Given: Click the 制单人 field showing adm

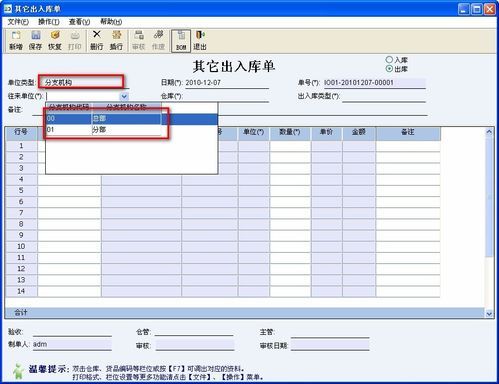Looking at the screenshot, I should 72,345.
